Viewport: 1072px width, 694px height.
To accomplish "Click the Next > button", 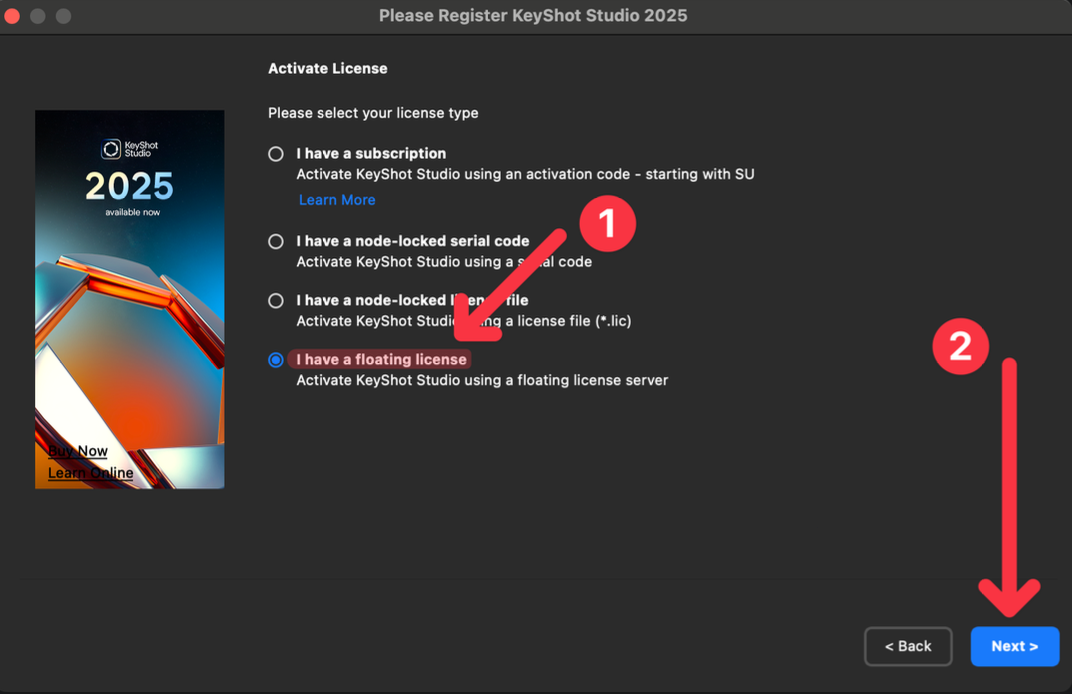I will pos(1014,646).
